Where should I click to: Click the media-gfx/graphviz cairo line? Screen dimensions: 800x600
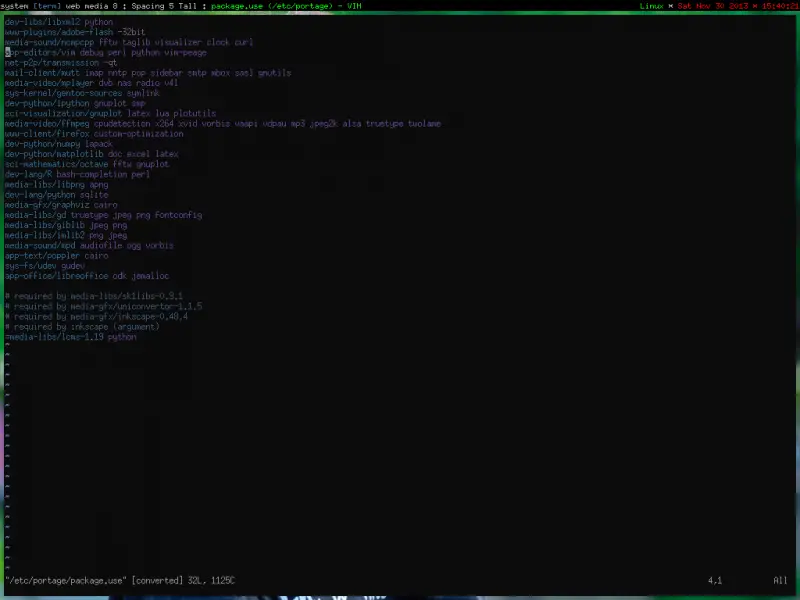(61, 205)
